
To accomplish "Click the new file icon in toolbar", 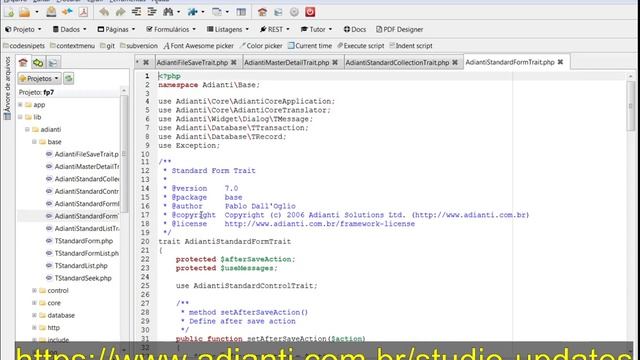I will 9,12.
